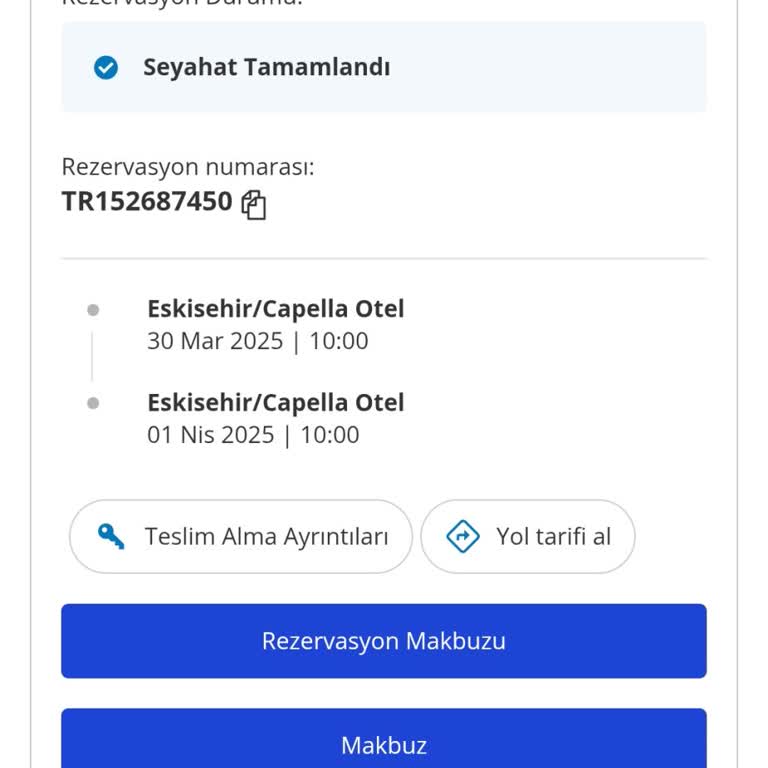Viewport: 768px width, 768px height.
Task: Click the divider line under the reservation number
Action: 384,259
